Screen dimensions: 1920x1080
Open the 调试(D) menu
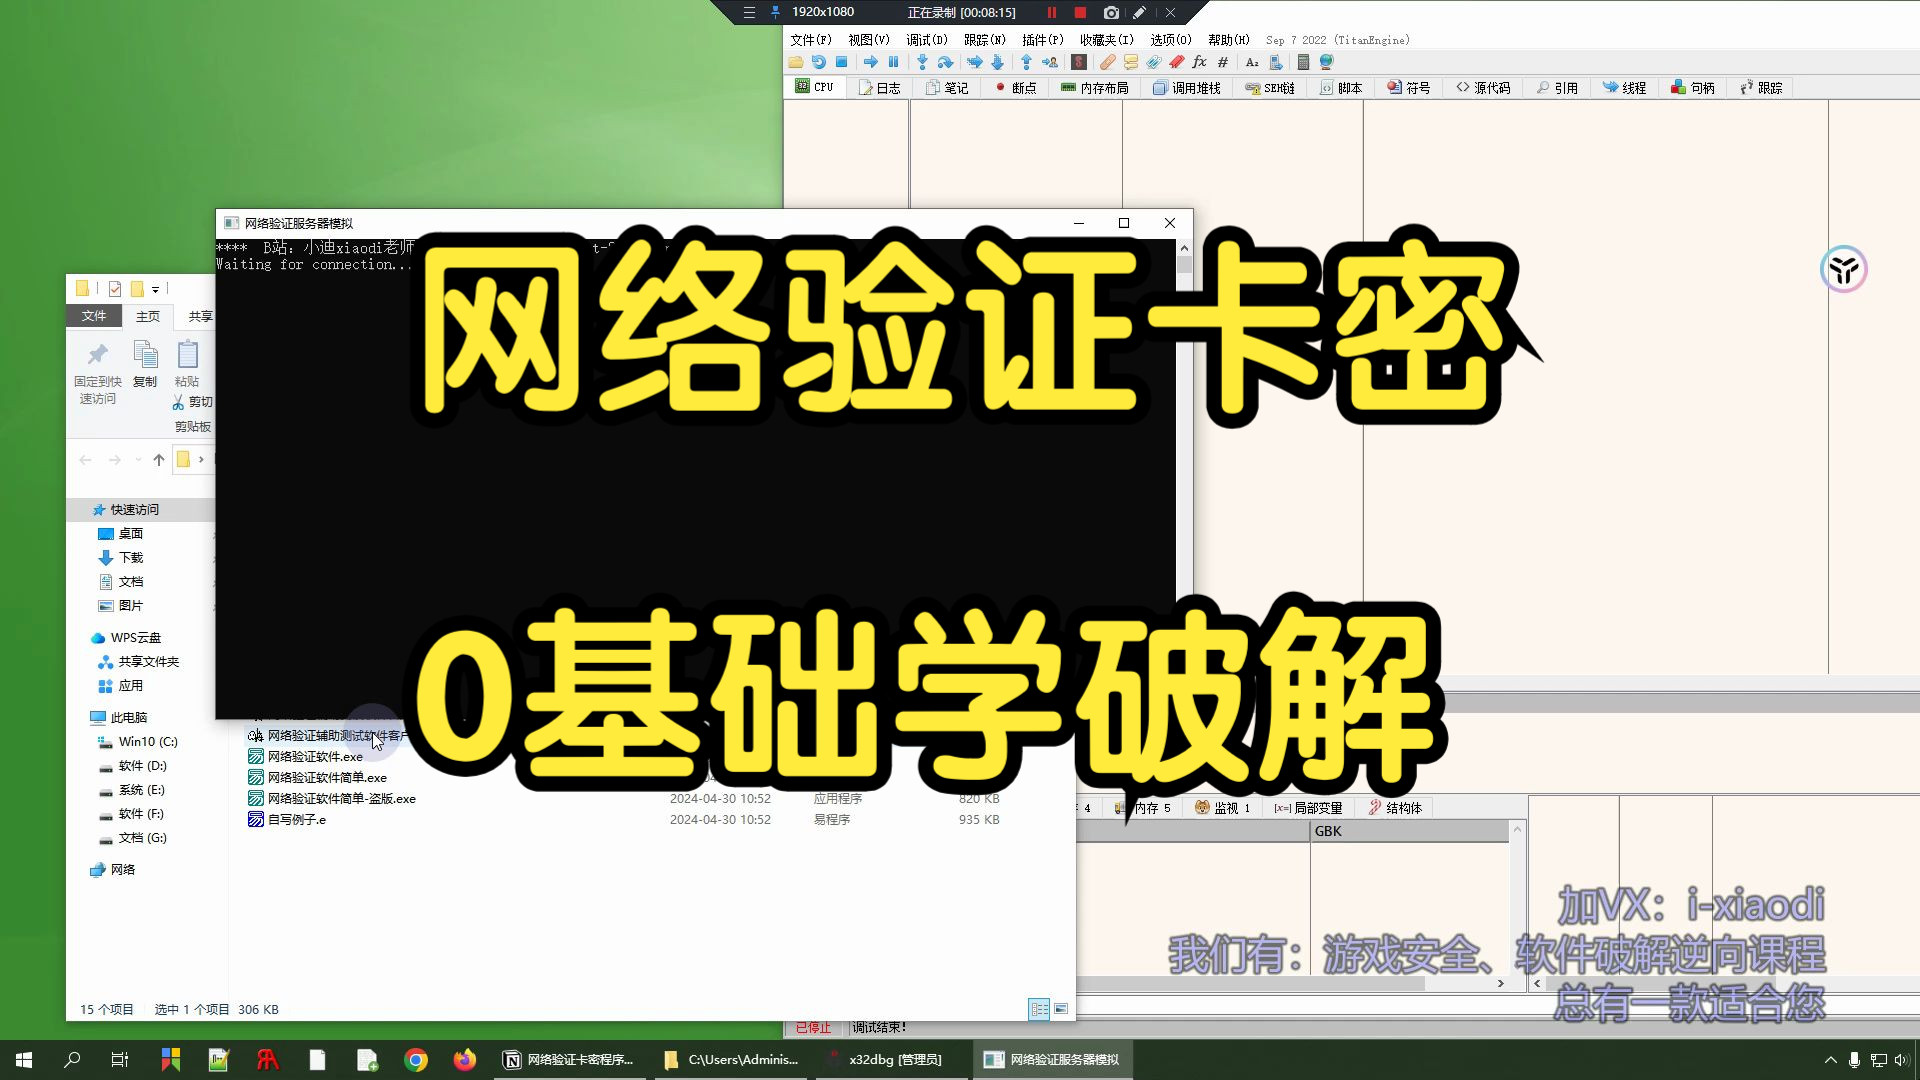pos(927,40)
